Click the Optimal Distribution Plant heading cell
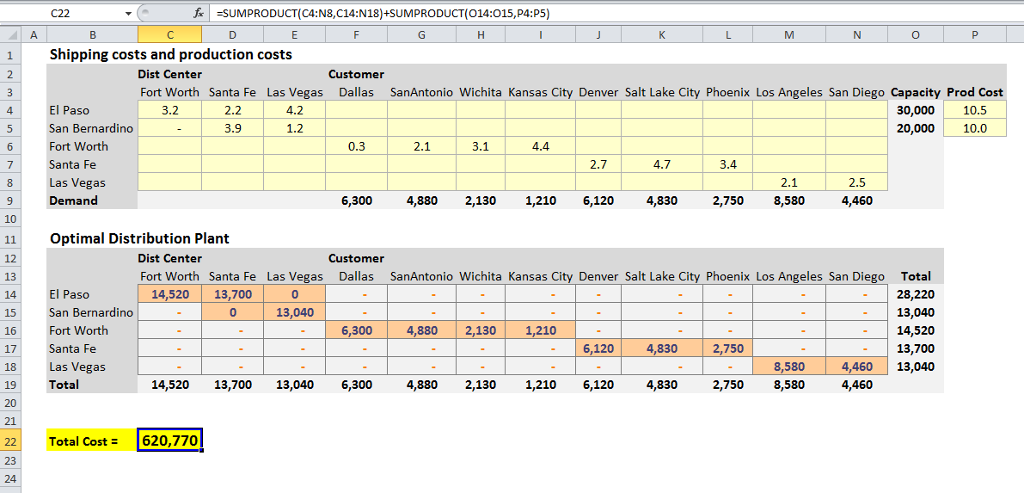The width and height of the screenshot is (1024, 493). 140,239
